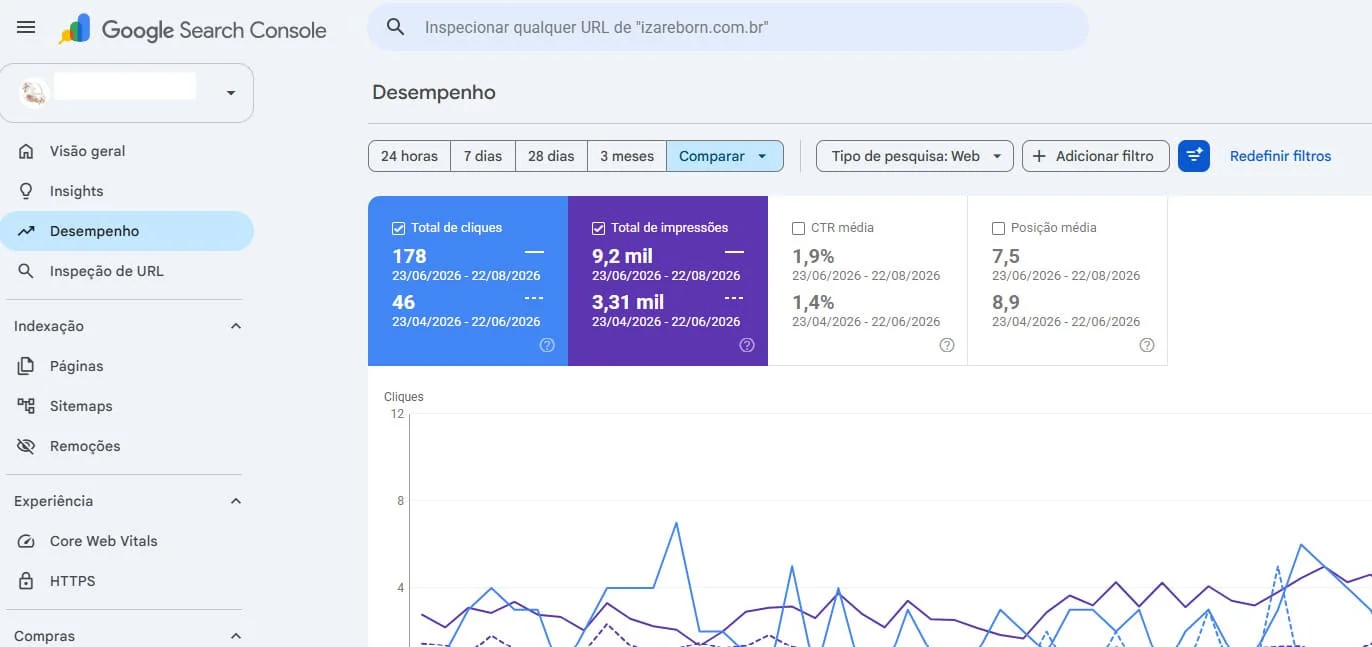This screenshot has width=1372, height=647.
Task: Click the 46 previous clicks value
Action: pyautogui.click(x=404, y=302)
